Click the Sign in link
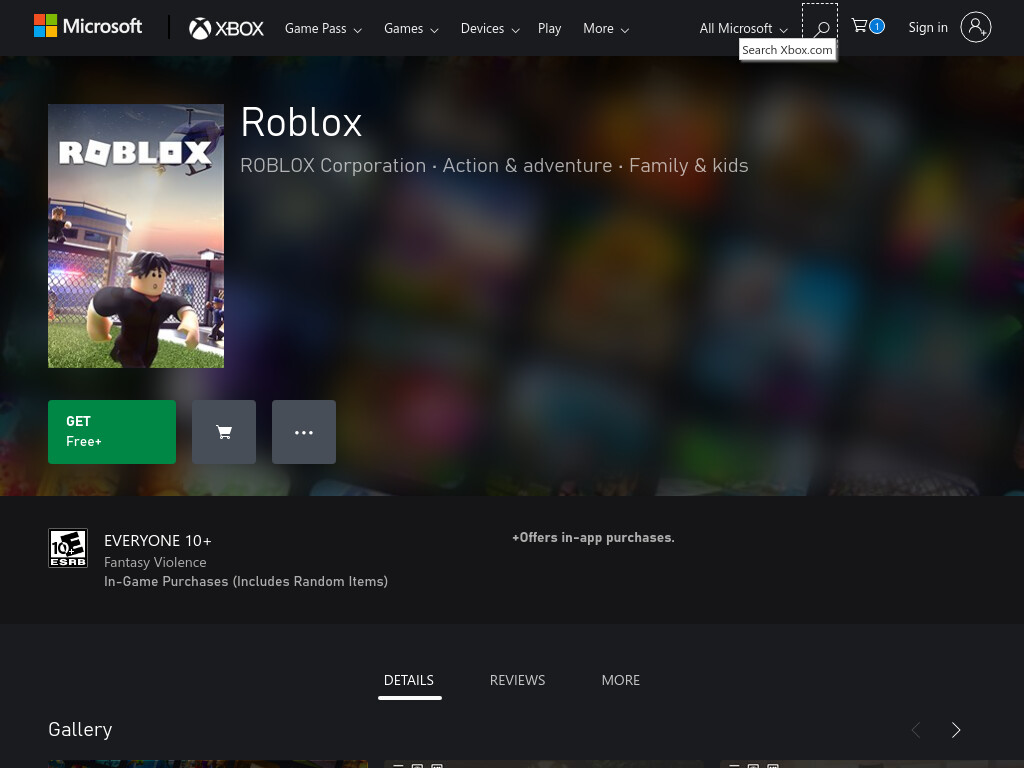The width and height of the screenshot is (1024, 768). click(928, 27)
